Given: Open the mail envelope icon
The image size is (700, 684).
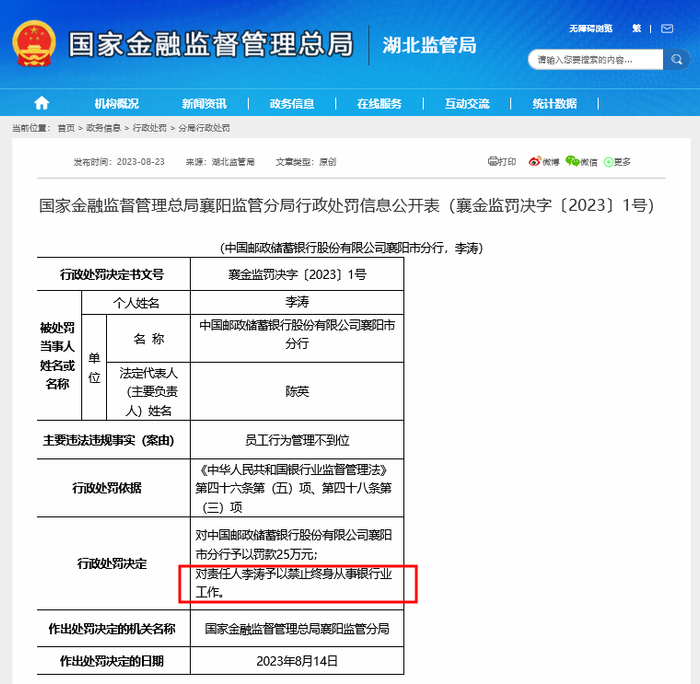Looking at the screenshot, I should [667, 29].
